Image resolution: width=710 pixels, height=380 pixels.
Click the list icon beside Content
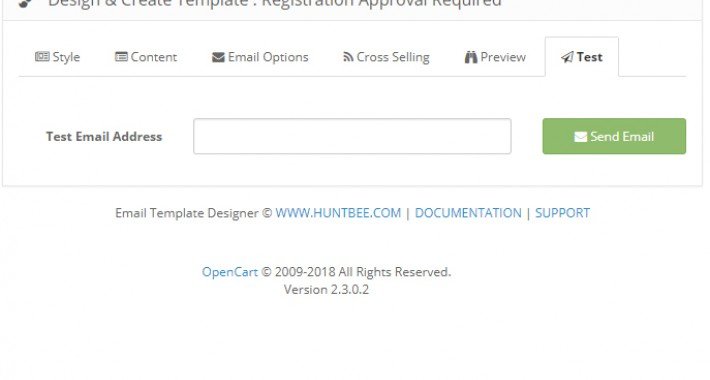(x=121, y=57)
